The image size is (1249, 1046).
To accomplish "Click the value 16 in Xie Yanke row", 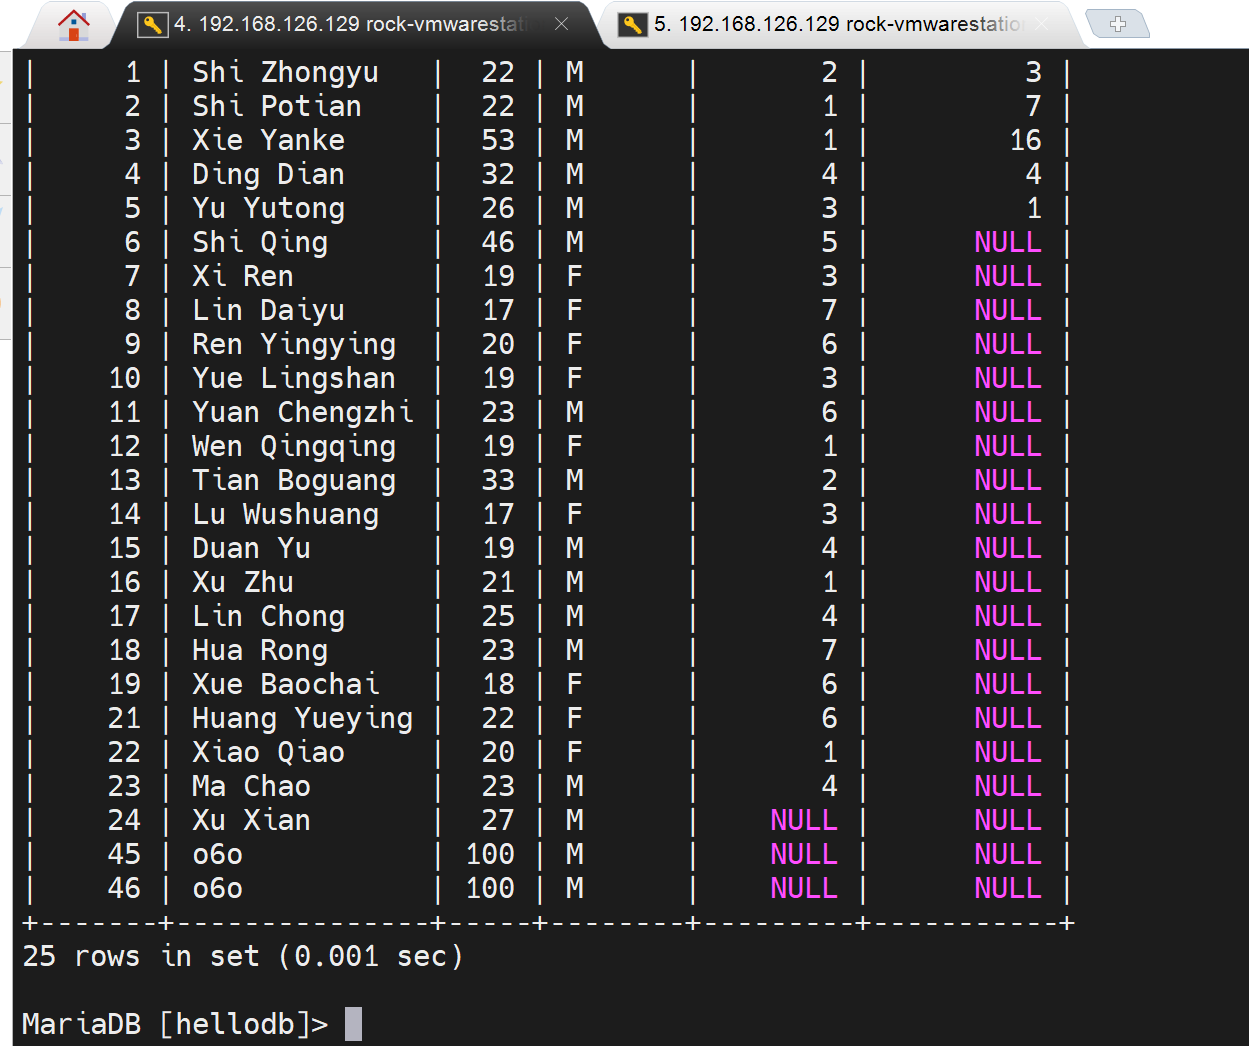I will [x=1025, y=141].
